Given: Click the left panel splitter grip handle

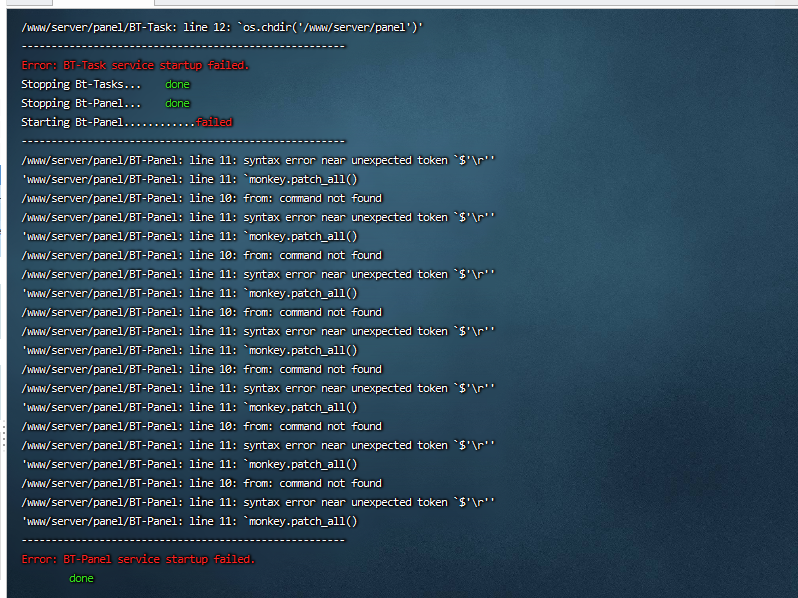Looking at the screenshot, I should tap(3, 434).
